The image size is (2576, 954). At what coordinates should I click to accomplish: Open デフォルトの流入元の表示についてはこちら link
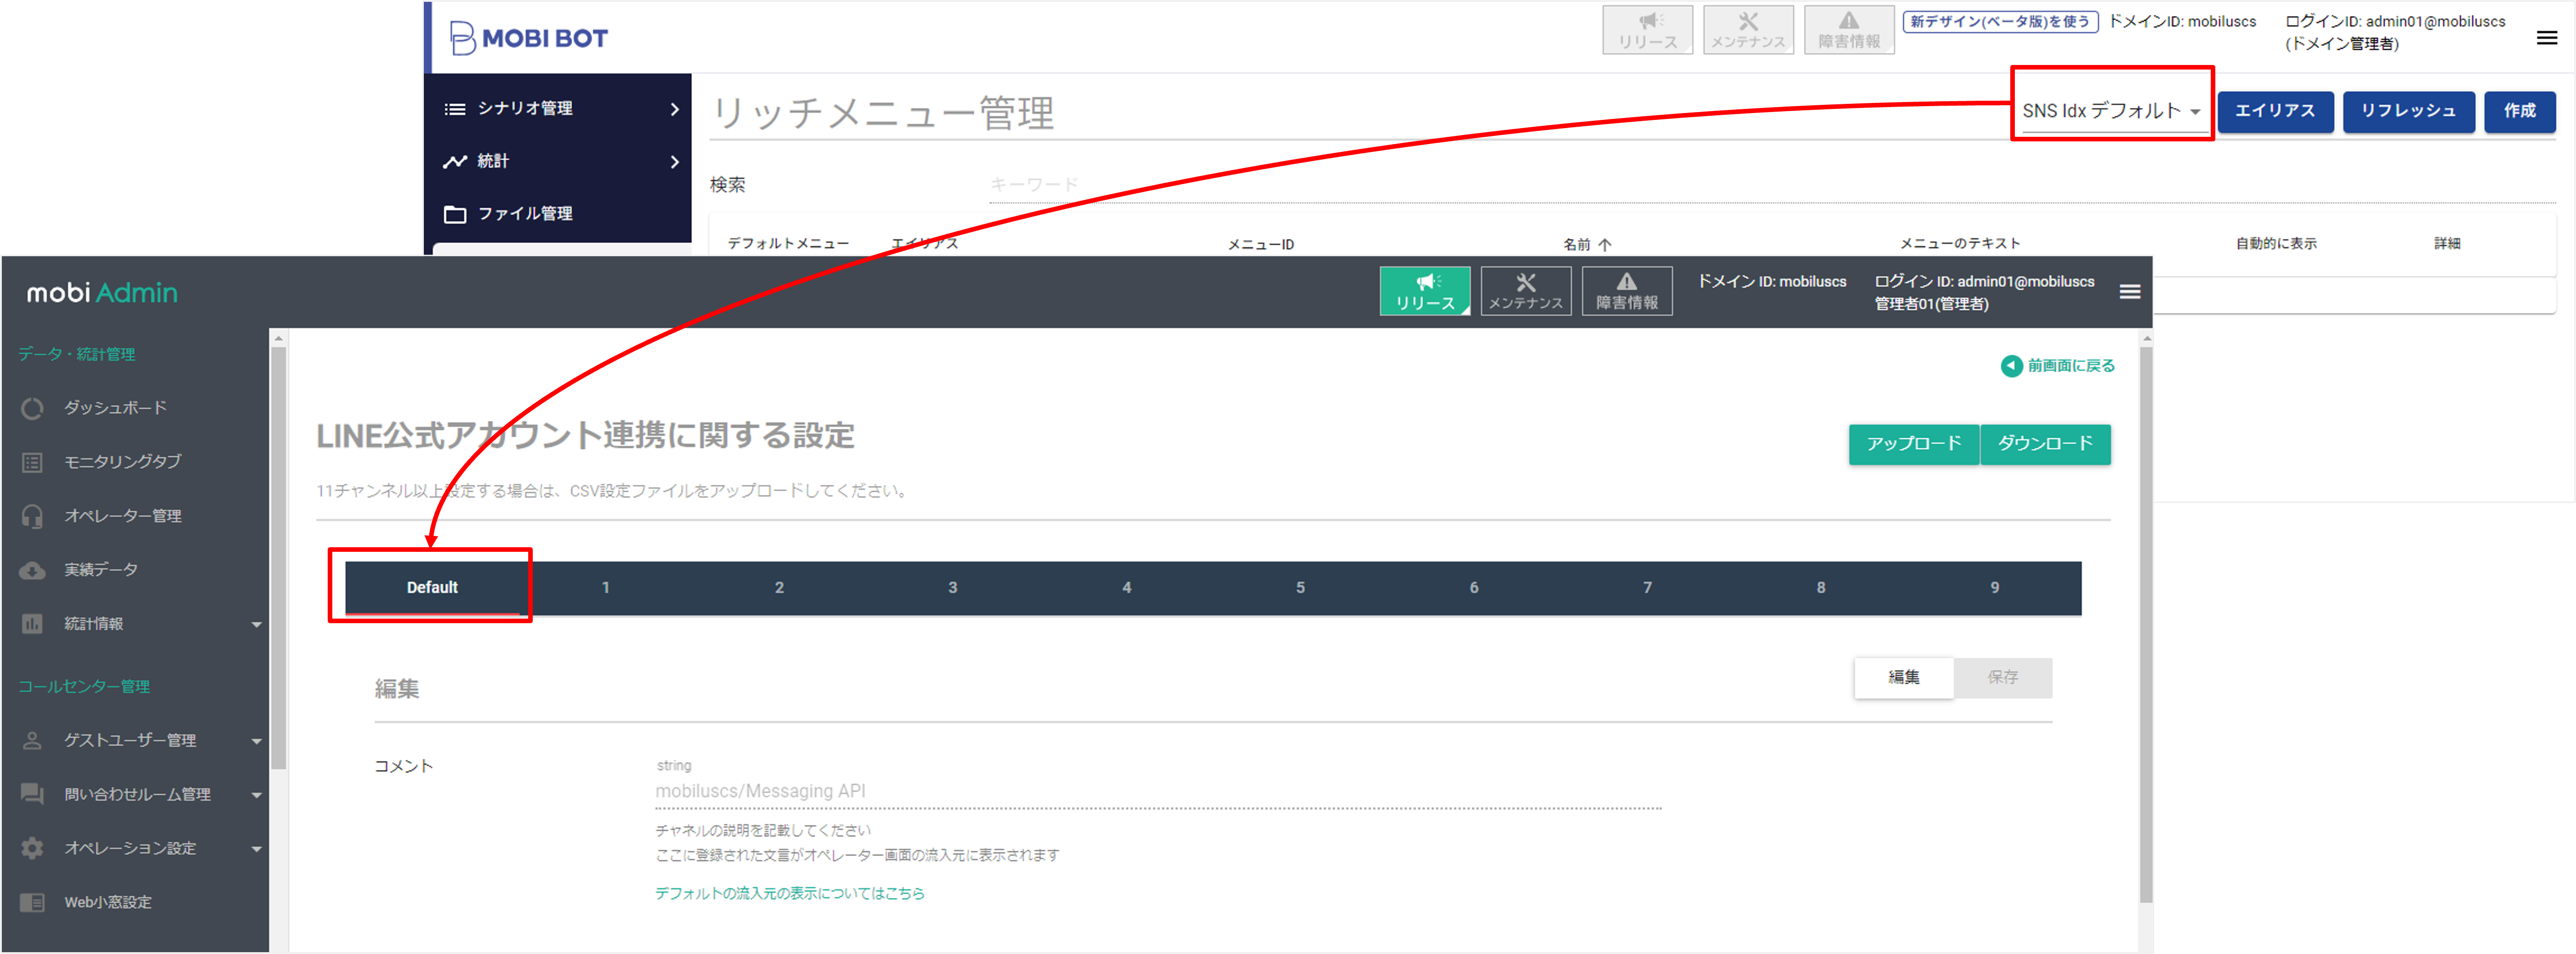click(789, 894)
